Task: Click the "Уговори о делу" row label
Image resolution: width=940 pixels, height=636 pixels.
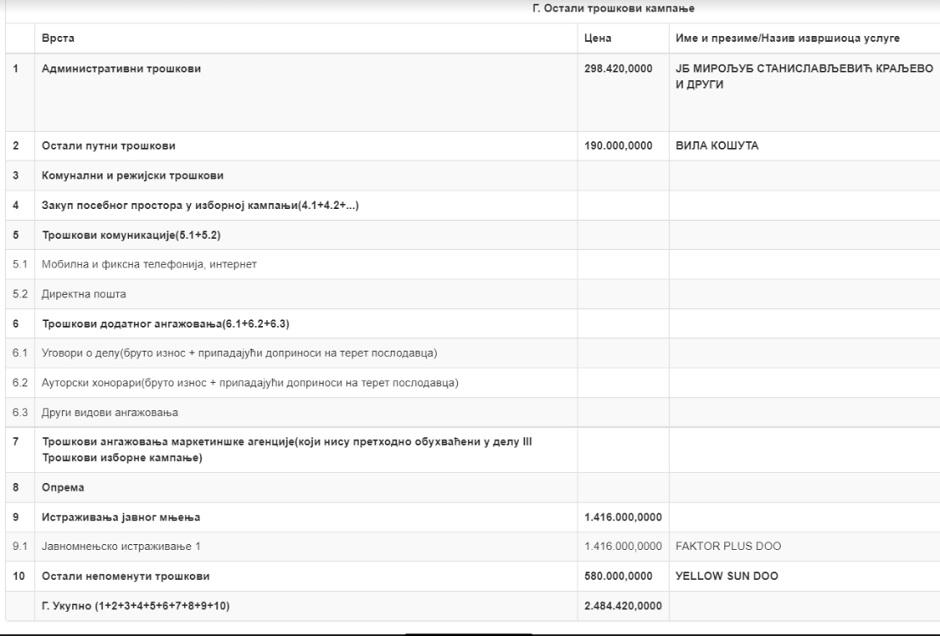Action: click(239, 353)
